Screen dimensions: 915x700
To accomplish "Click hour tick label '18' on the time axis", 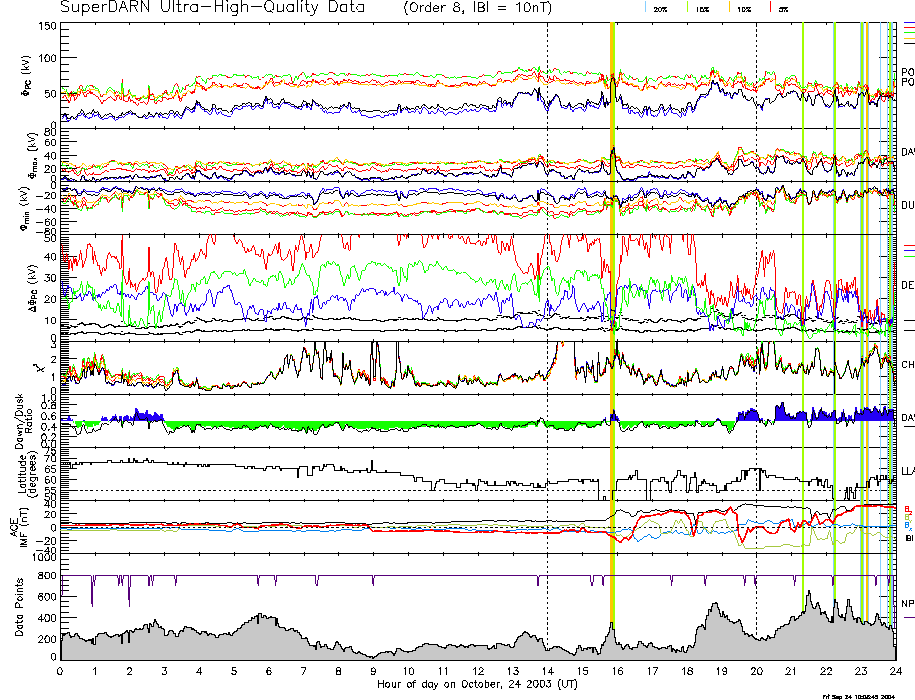I will click(687, 671).
